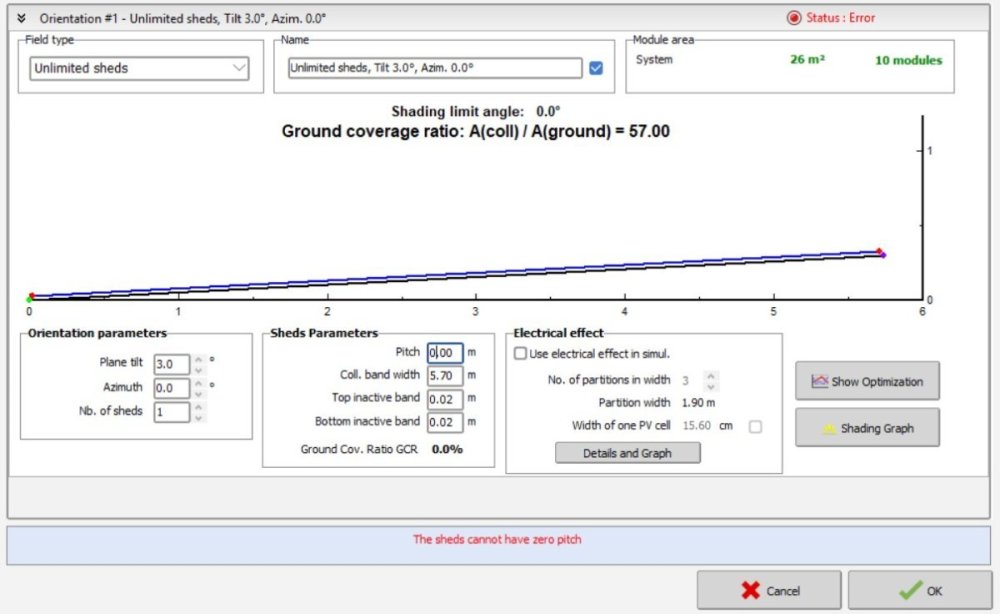Viewport: 1000px width, 614px height.
Task: Click the Top inactive band field
Action: pyautogui.click(x=445, y=399)
